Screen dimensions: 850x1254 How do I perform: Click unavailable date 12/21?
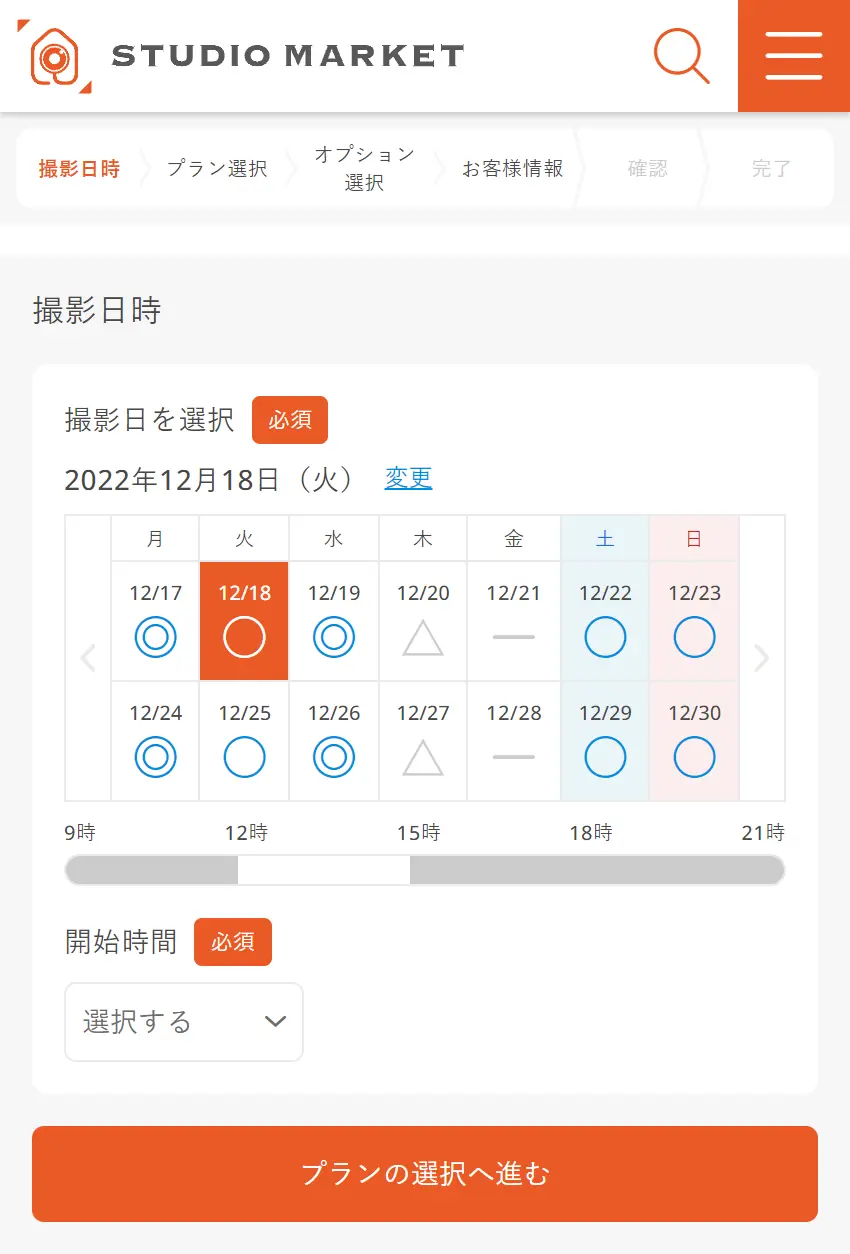514,621
